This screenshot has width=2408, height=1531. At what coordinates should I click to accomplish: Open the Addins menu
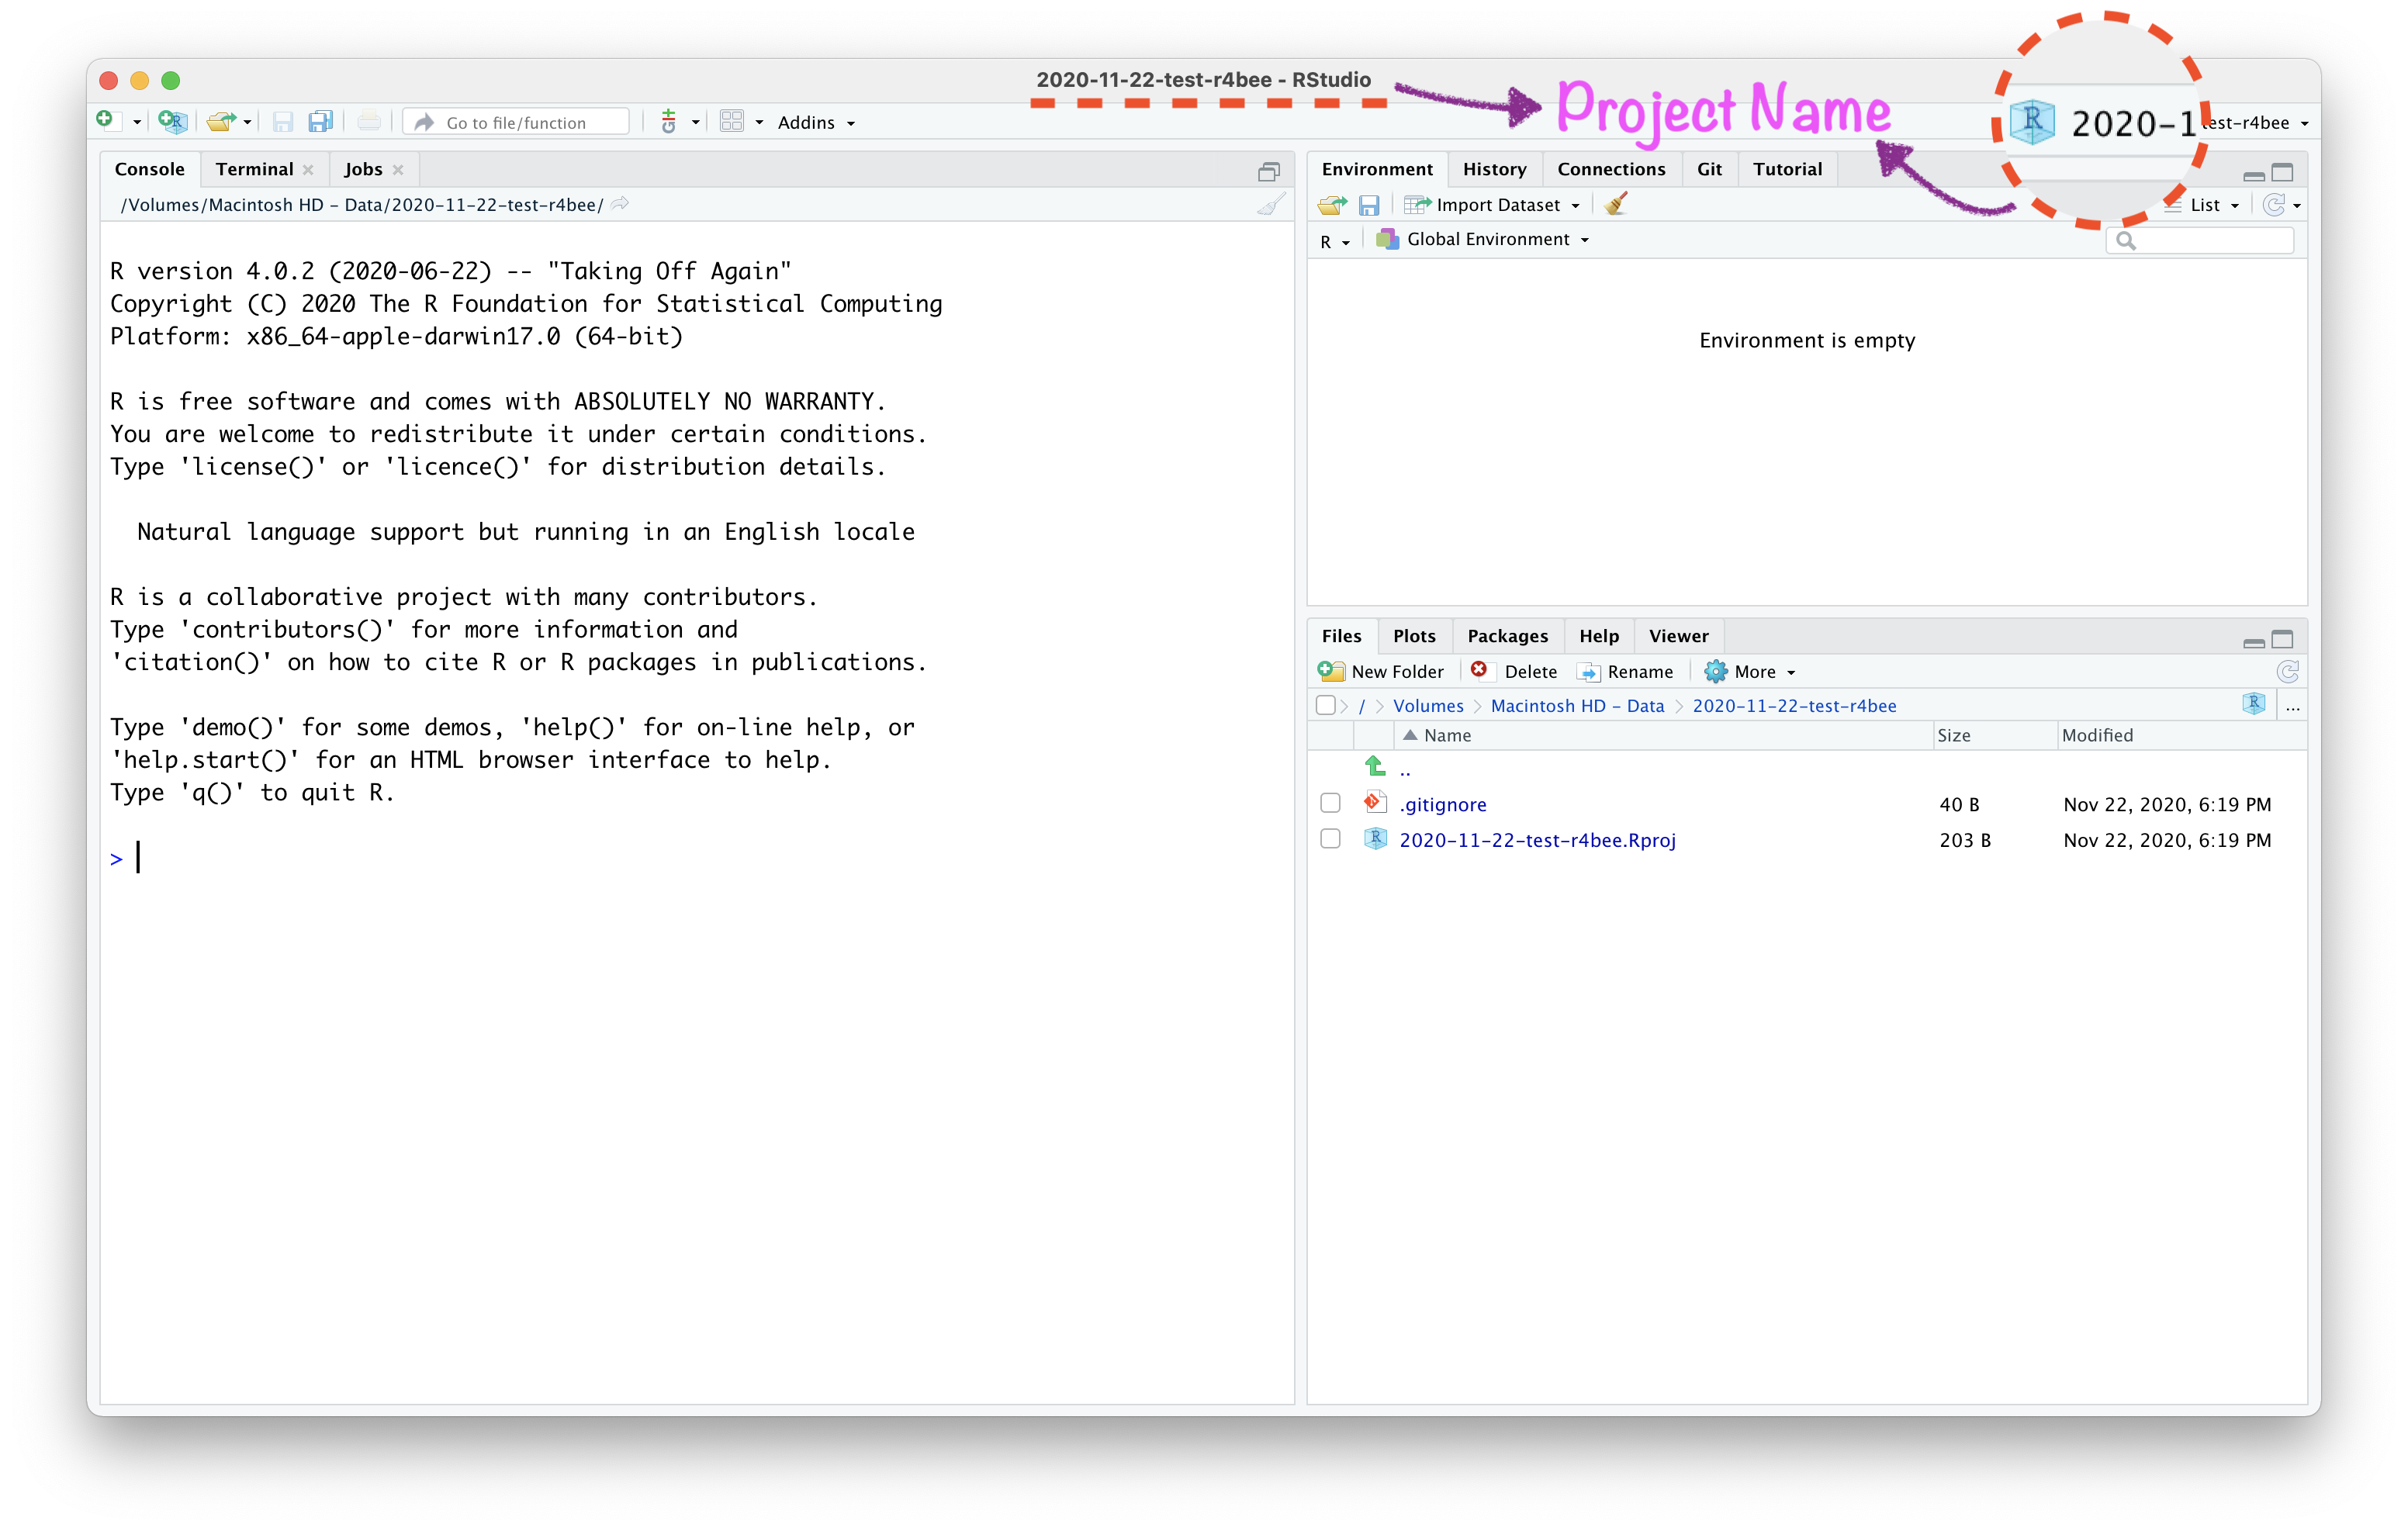(816, 122)
